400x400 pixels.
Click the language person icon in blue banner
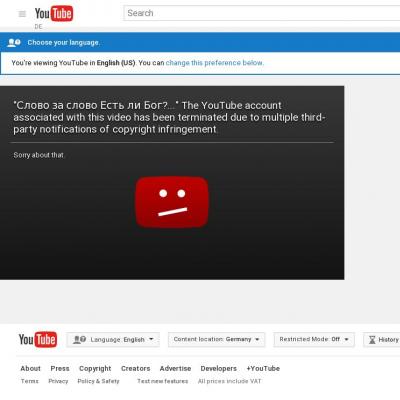[14, 43]
